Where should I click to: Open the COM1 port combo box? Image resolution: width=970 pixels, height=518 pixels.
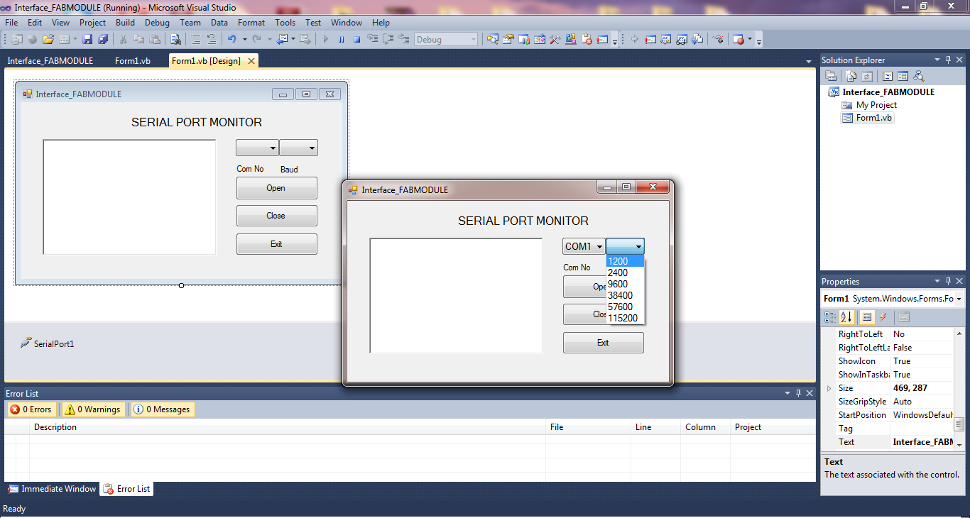click(x=583, y=246)
